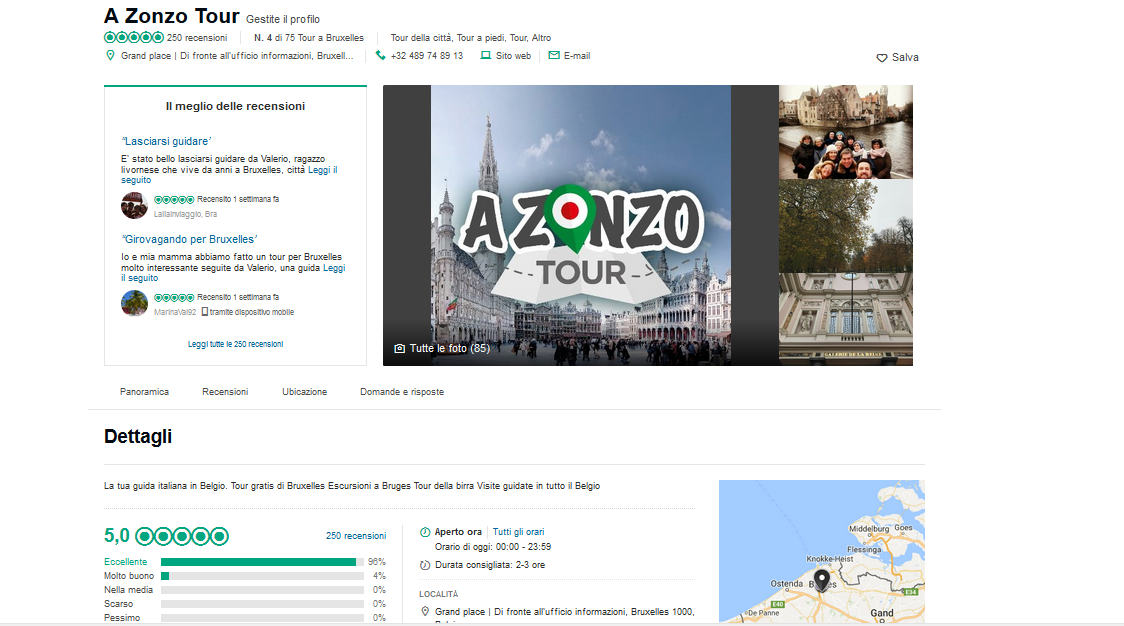
Task: Click the Grand place address in the header
Action: tap(237, 55)
